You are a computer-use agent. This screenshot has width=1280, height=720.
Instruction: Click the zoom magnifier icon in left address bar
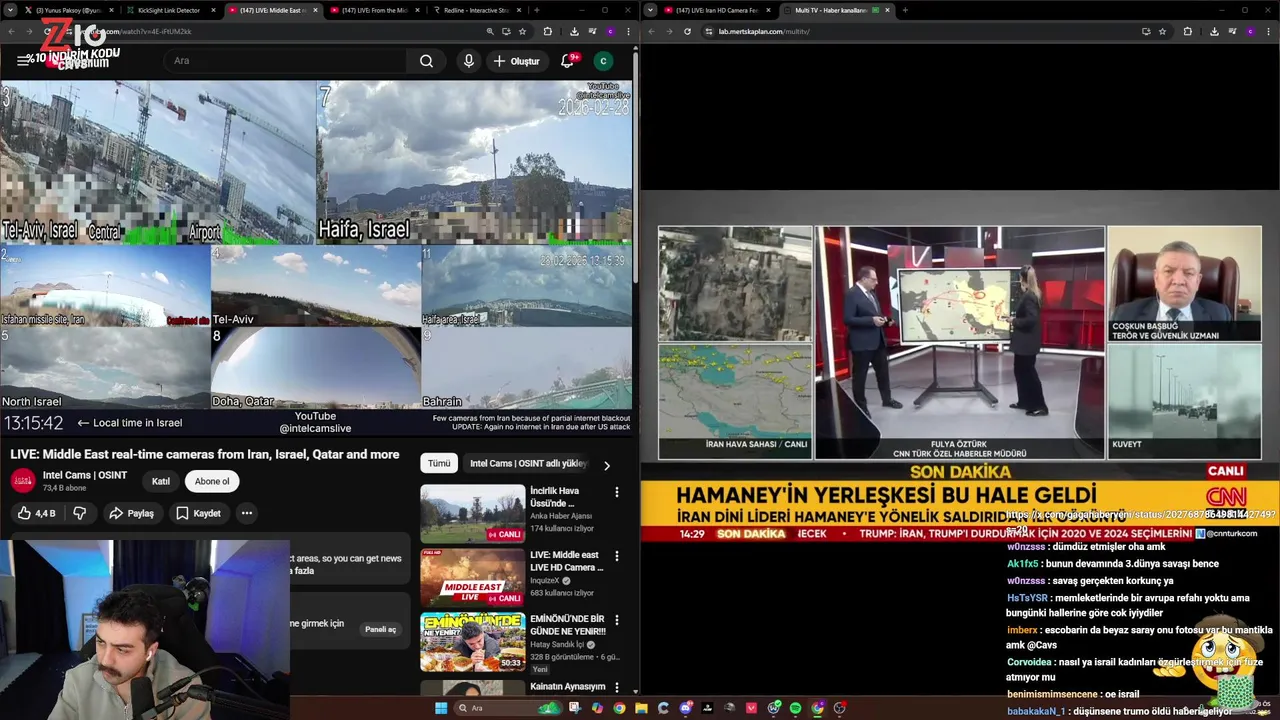pyautogui.click(x=490, y=31)
